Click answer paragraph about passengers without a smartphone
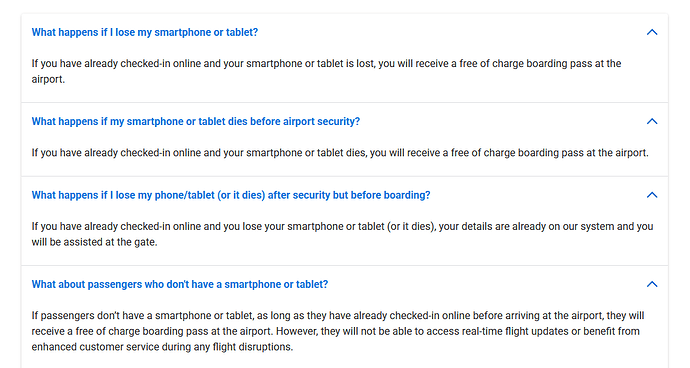This screenshot has width=690, height=368. (338, 331)
